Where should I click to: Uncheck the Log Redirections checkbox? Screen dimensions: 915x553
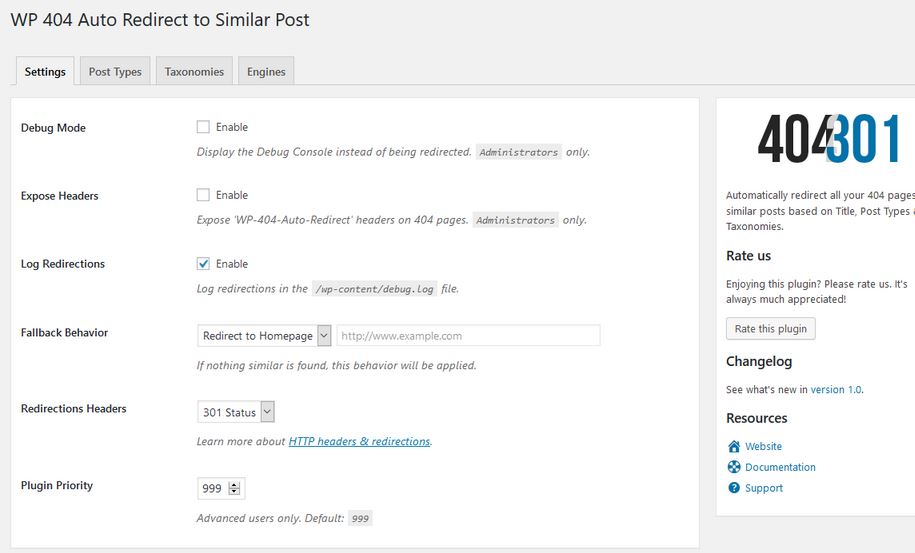pyautogui.click(x=203, y=264)
